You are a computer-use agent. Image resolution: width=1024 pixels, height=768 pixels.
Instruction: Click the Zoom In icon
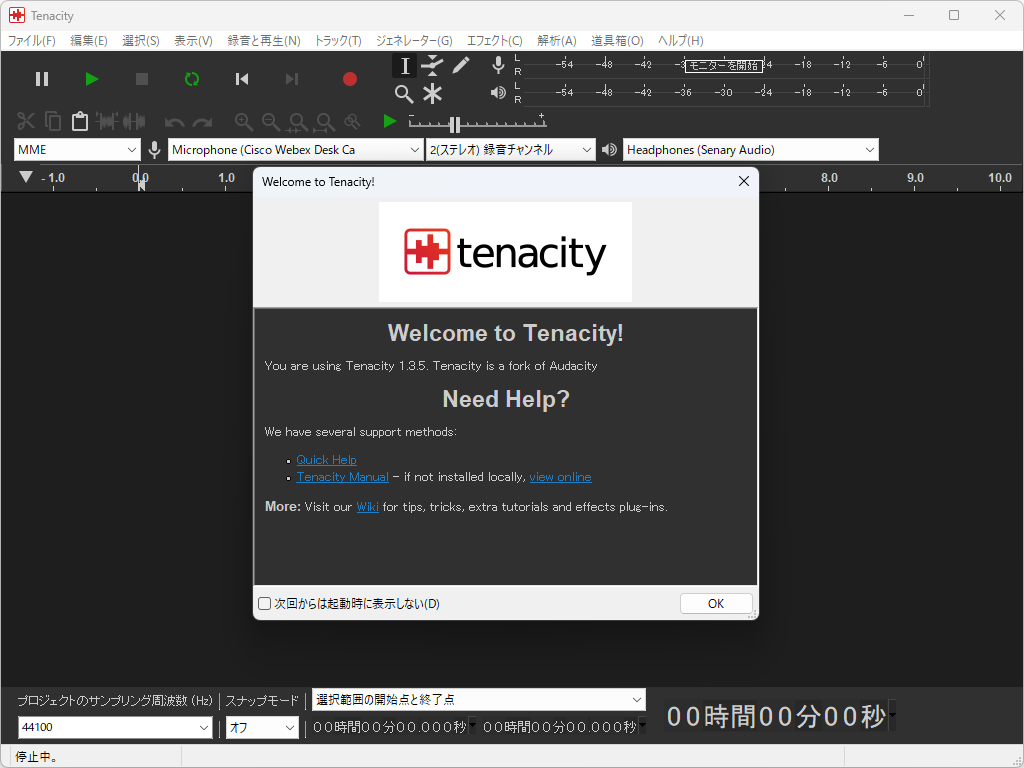244,121
